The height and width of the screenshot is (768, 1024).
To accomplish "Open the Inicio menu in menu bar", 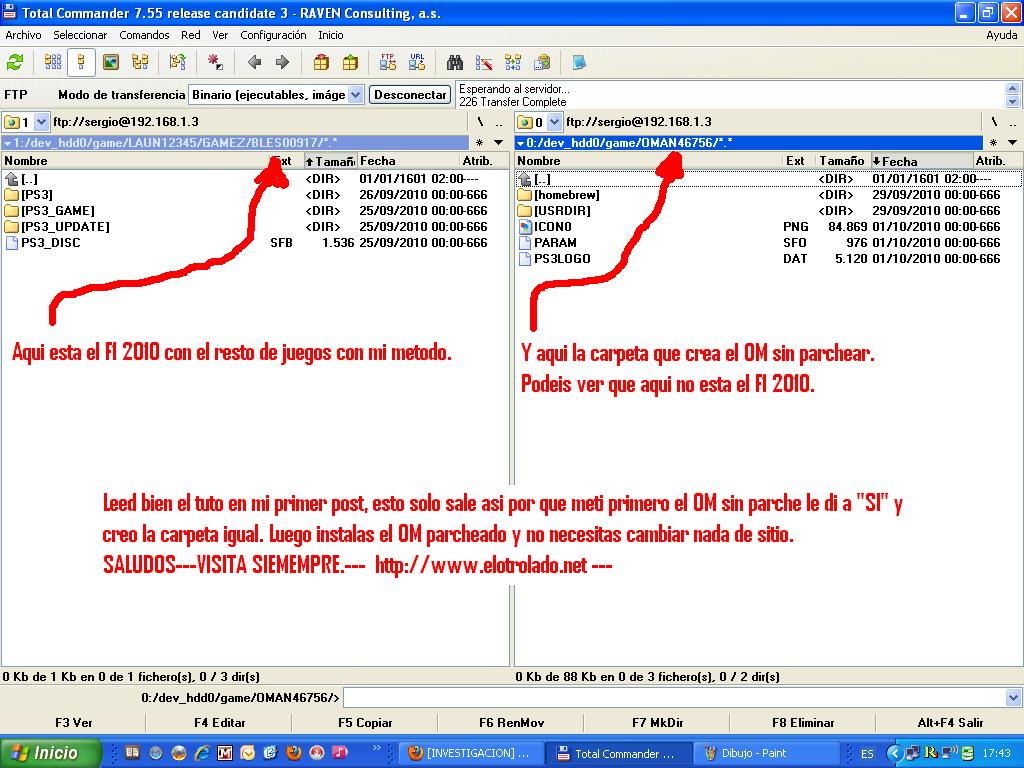I will pyautogui.click(x=330, y=35).
